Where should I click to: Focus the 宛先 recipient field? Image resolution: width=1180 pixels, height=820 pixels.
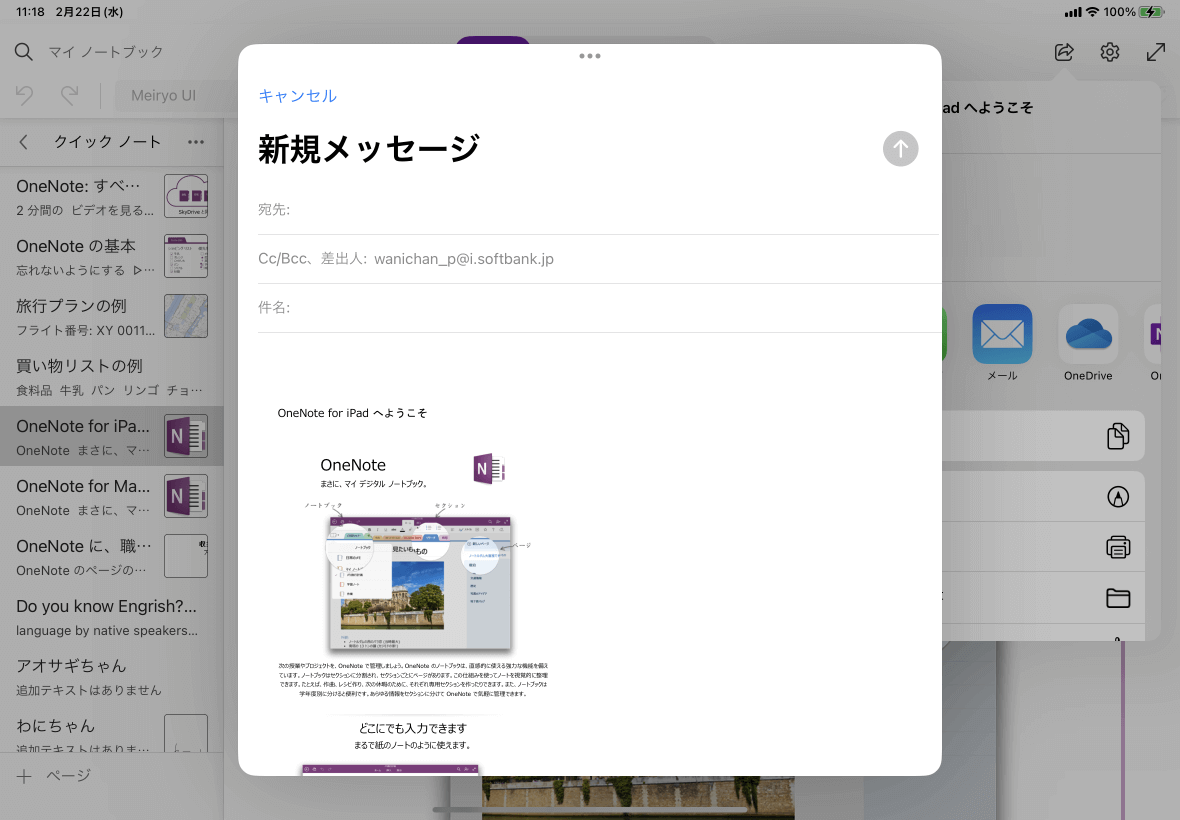pyautogui.click(x=598, y=210)
